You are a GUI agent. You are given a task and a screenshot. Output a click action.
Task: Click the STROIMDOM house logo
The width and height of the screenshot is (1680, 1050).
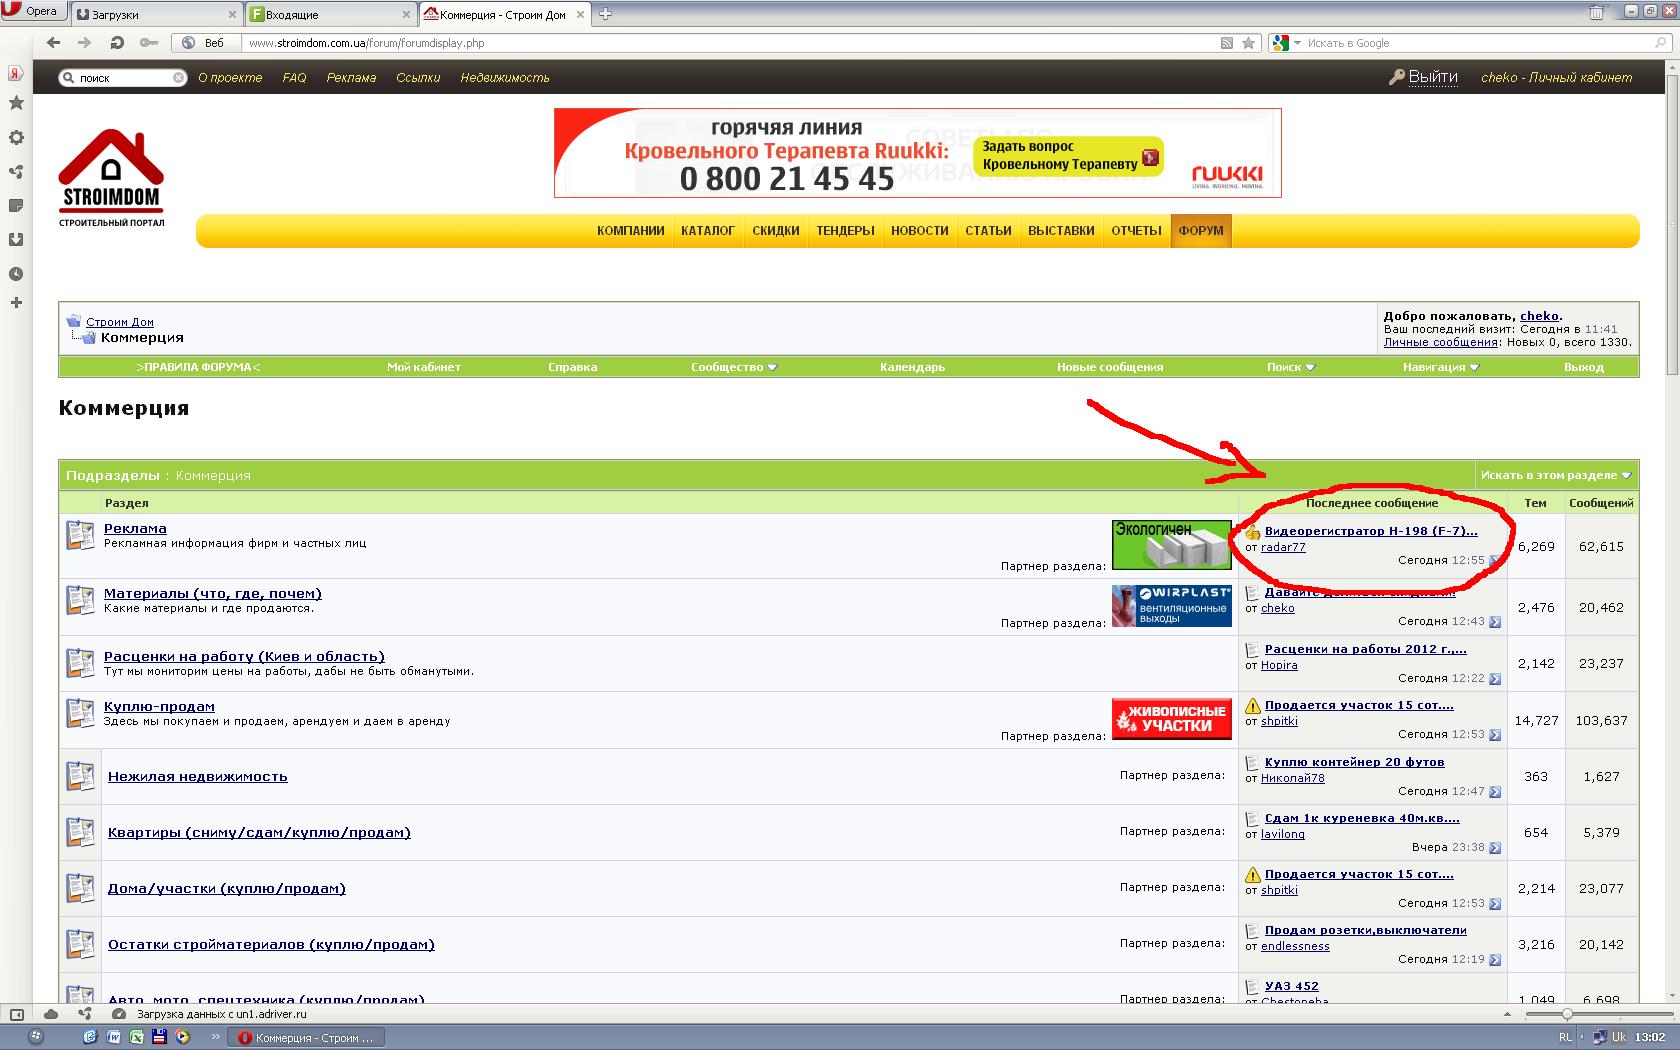click(112, 177)
